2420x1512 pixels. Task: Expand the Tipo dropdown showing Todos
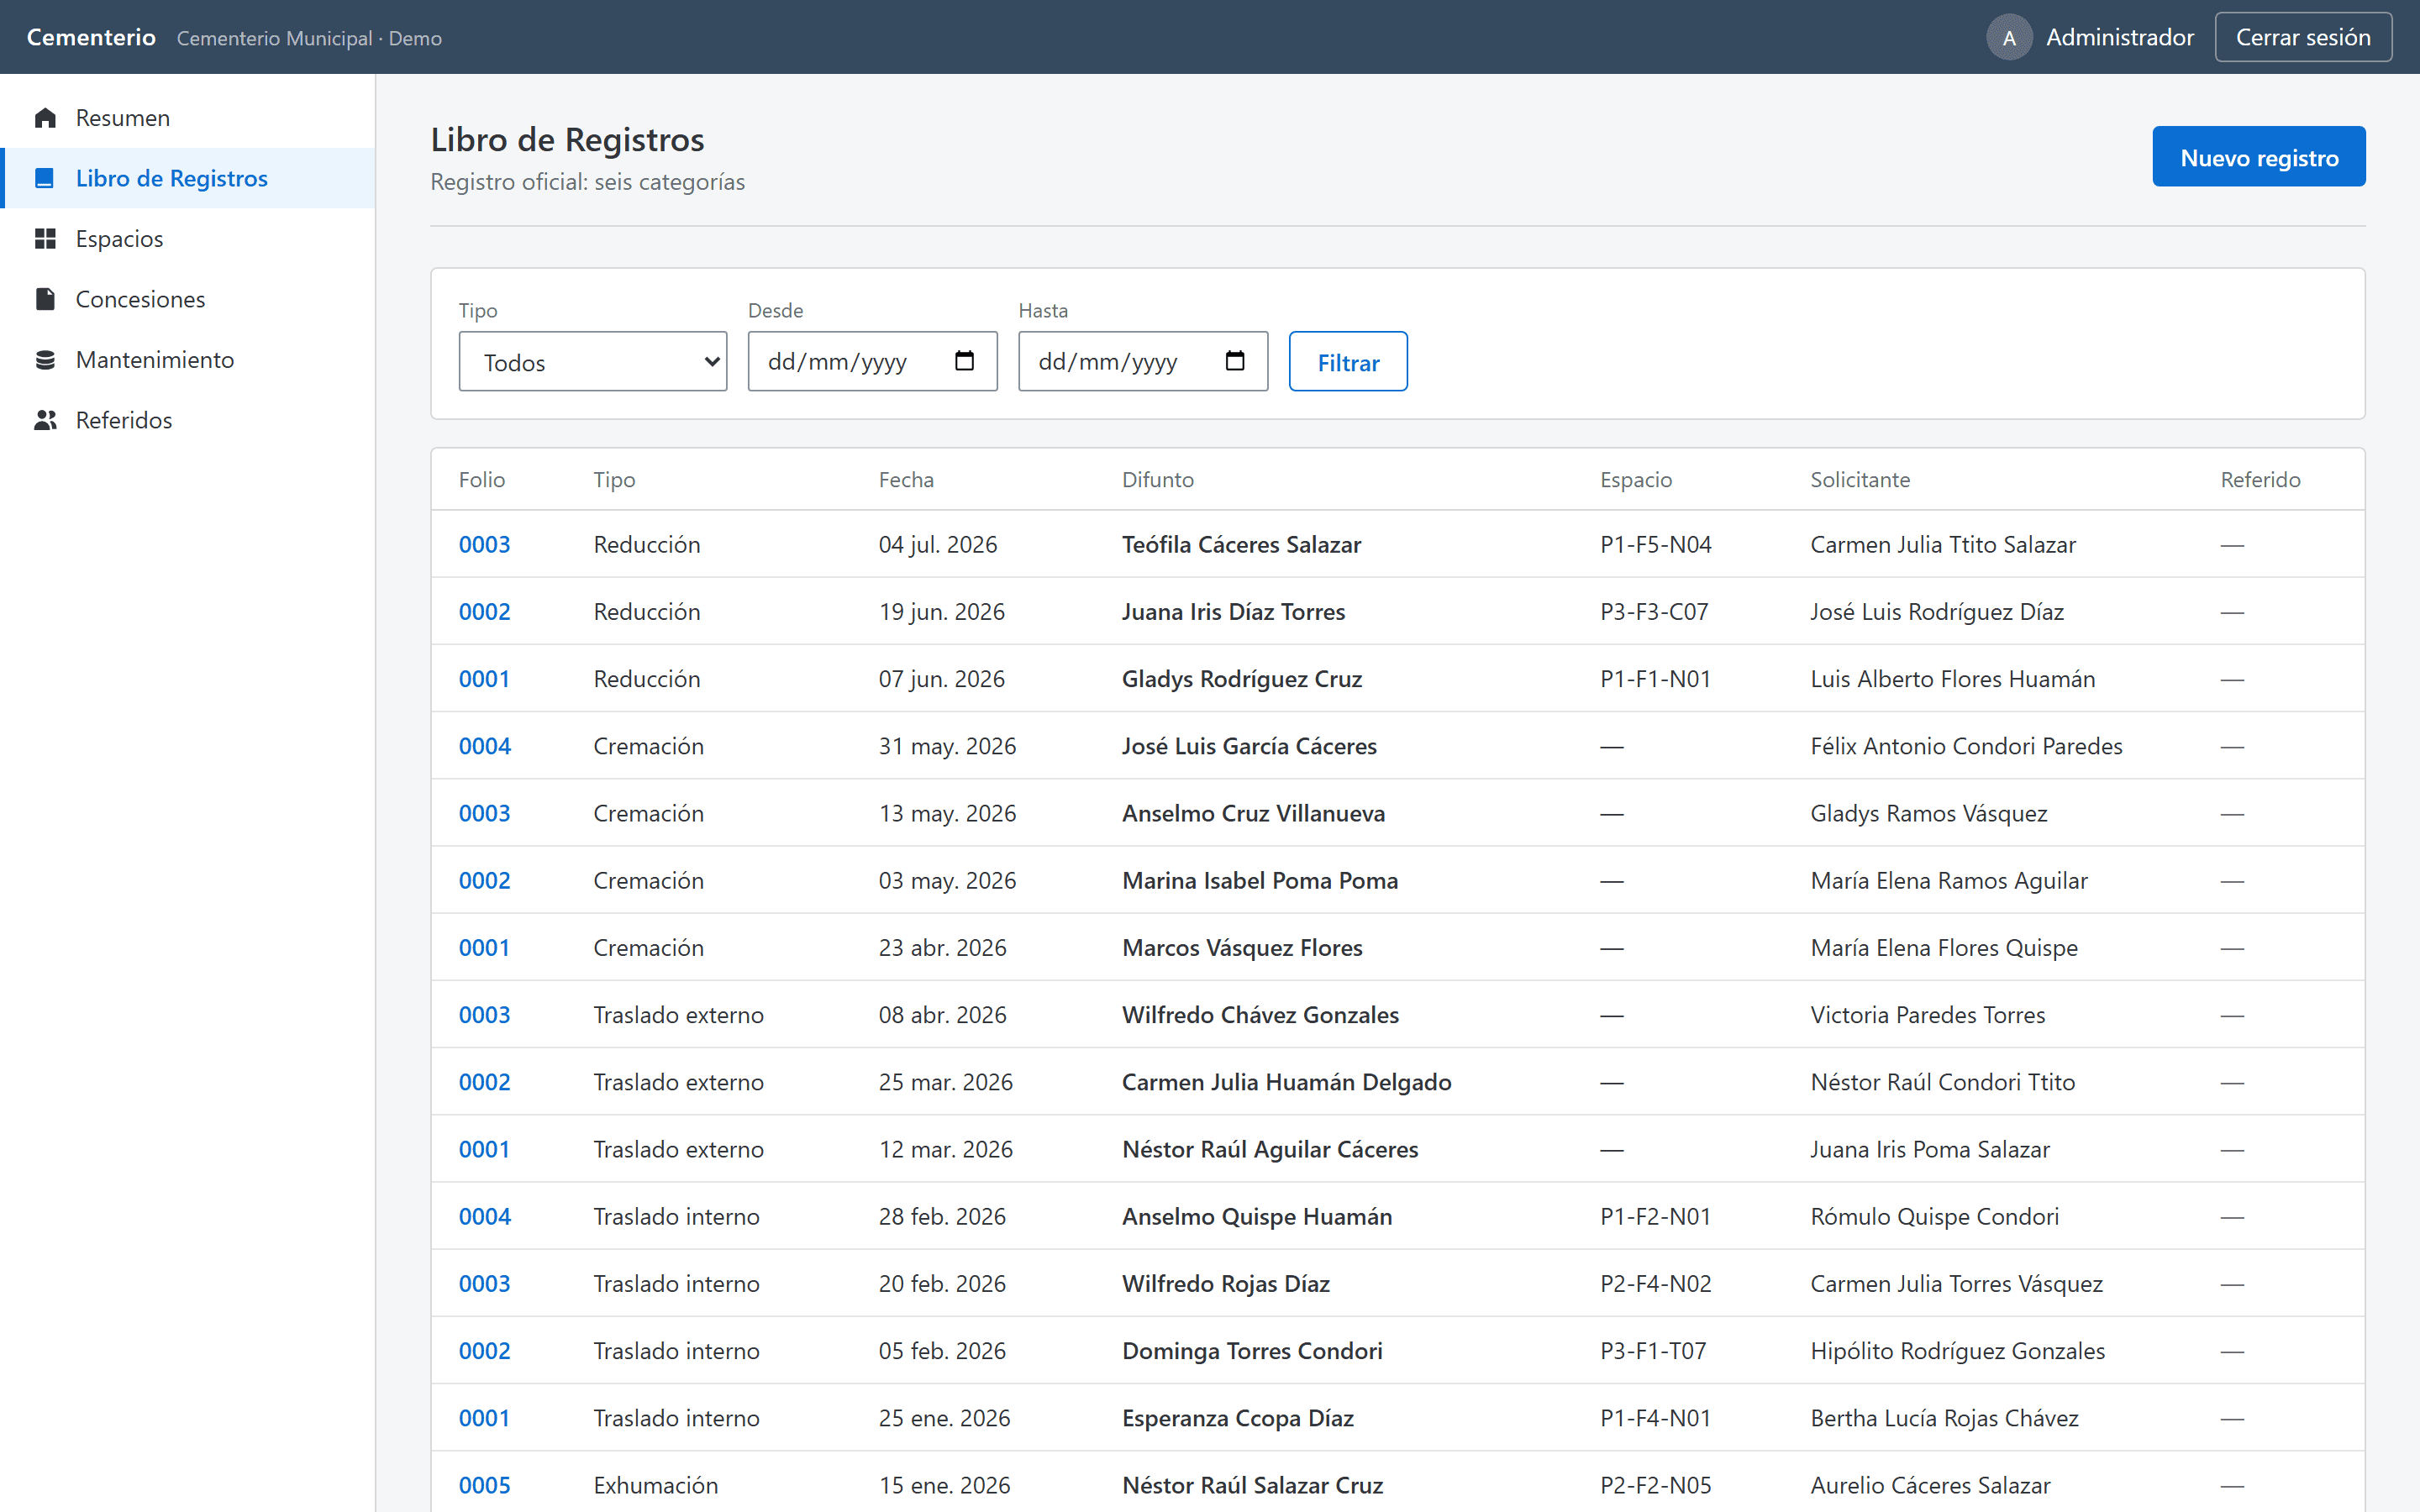click(x=593, y=362)
